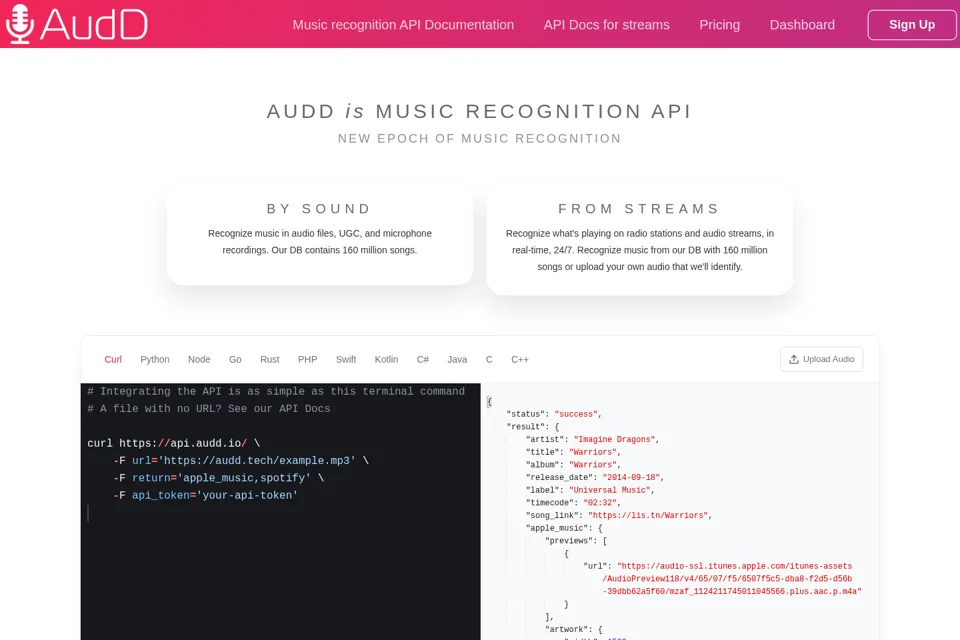Open the By Sound card
Viewport: 960px width, 640px height.
[320, 236]
